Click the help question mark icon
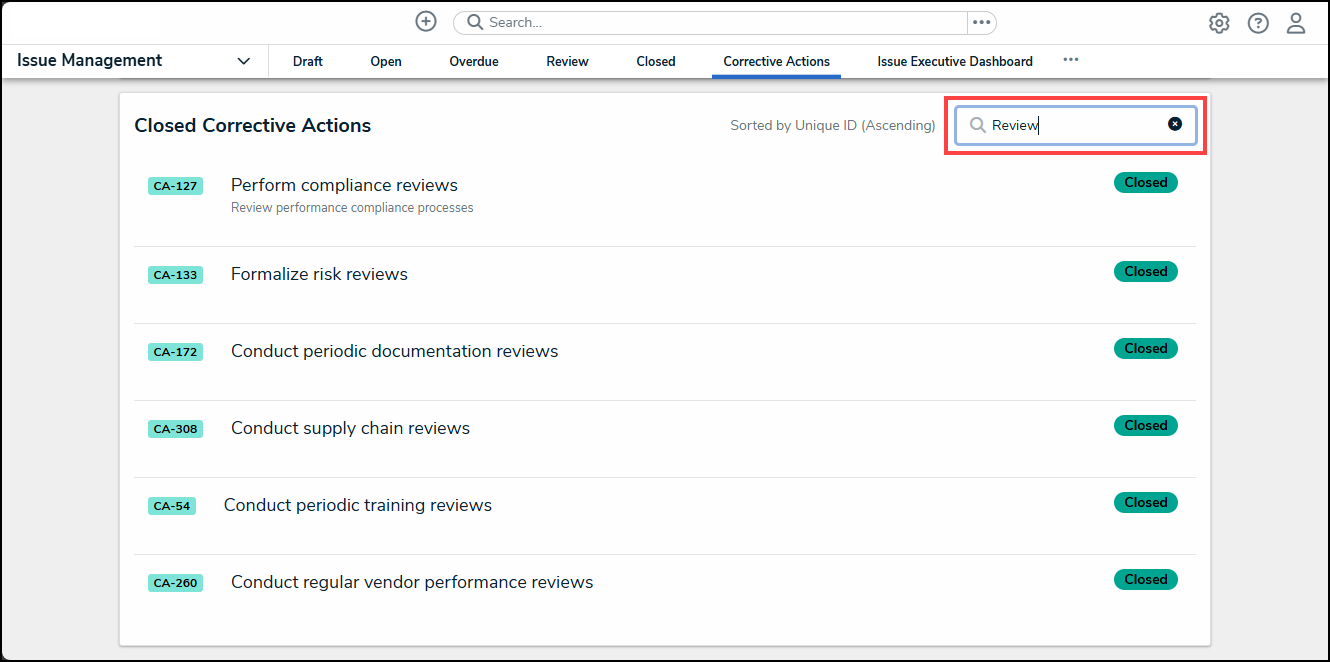This screenshot has height=662, width=1330. [x=1258, y=23]
